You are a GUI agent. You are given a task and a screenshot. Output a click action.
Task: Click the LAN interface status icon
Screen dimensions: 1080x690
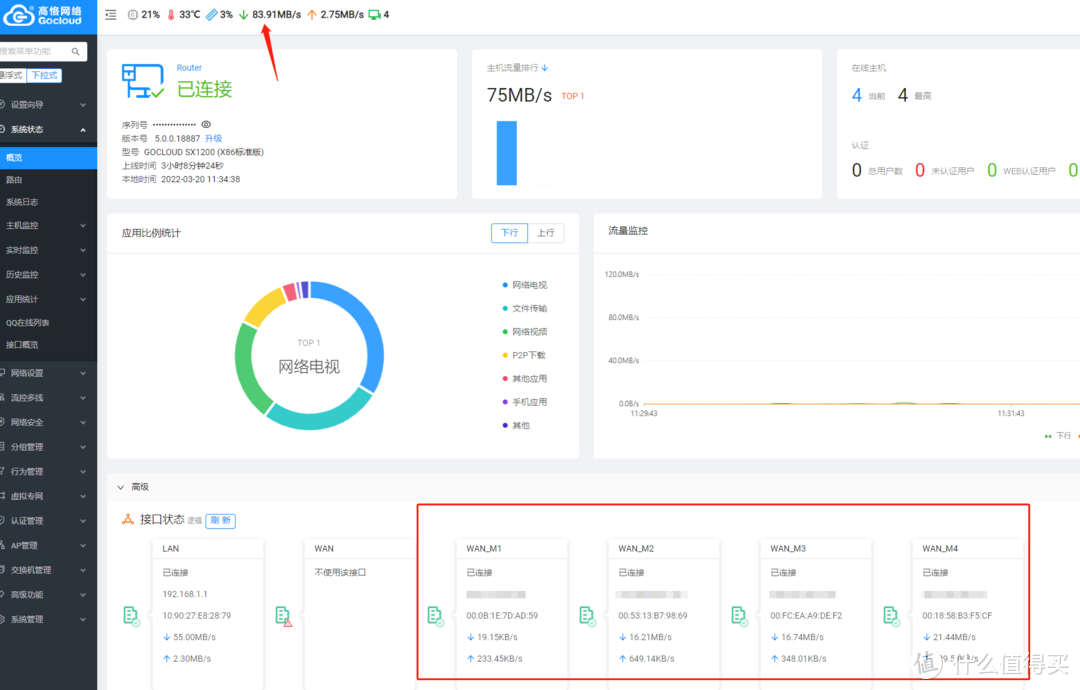[132, 615]
